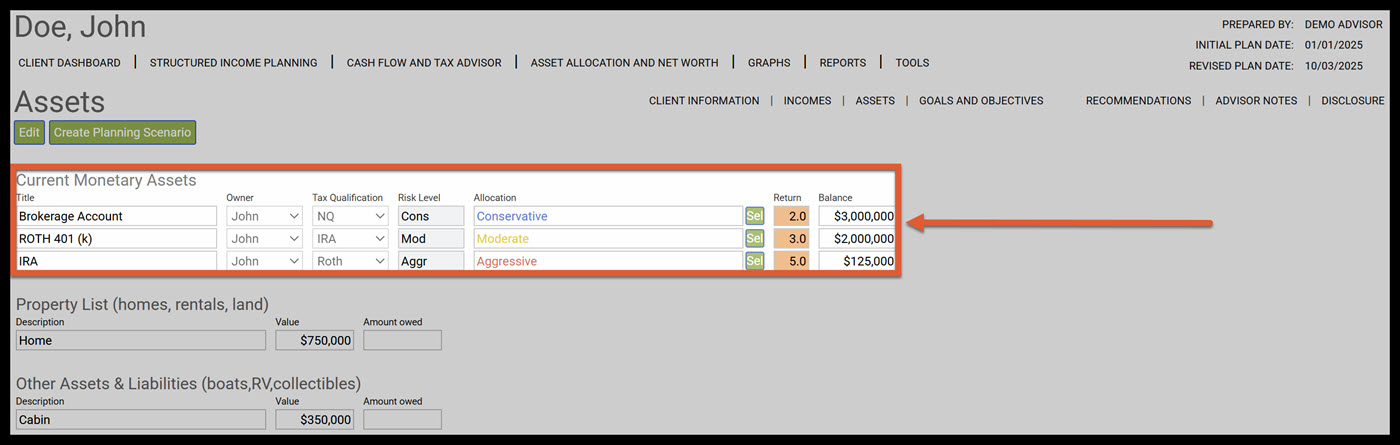Click Amount owed field for Cabin

(x=402, y=420)
